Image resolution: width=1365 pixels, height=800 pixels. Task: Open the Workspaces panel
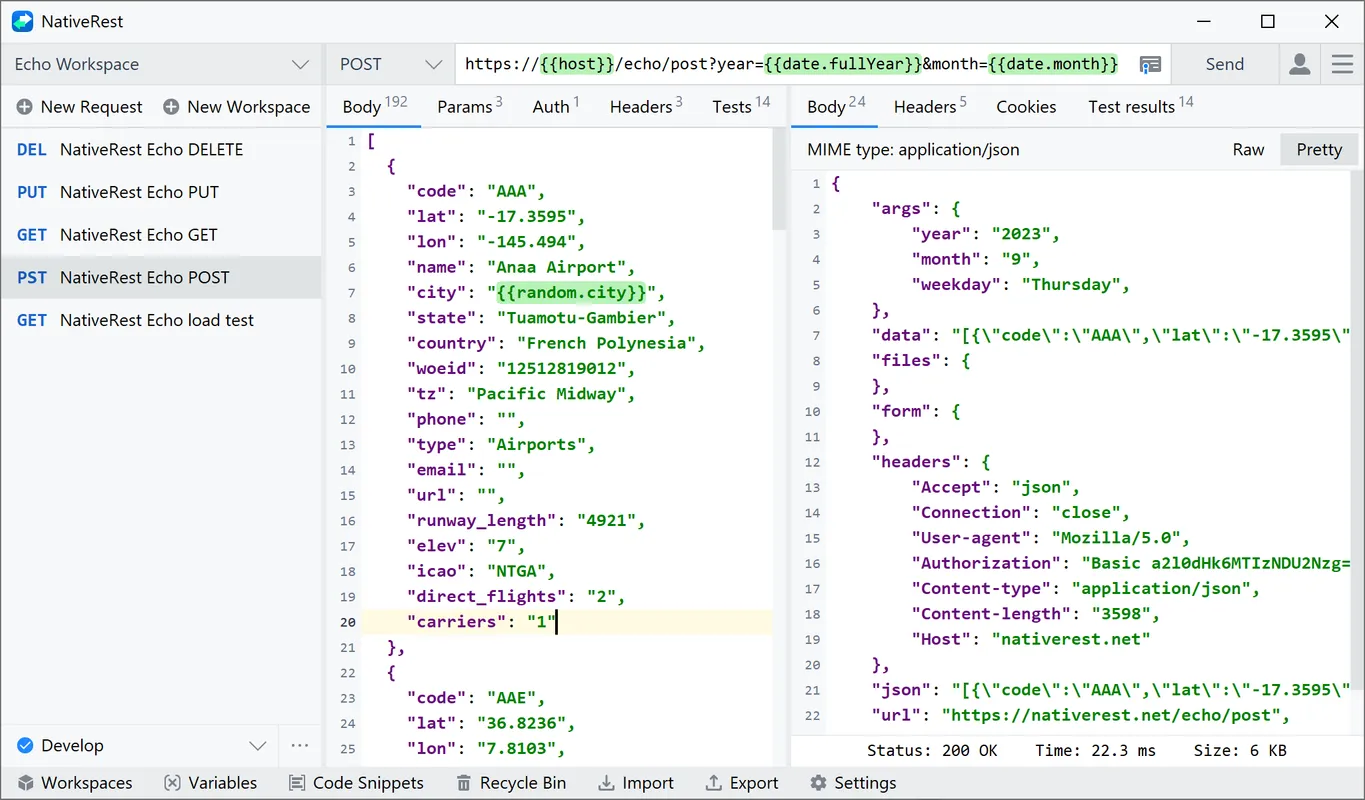75,782
